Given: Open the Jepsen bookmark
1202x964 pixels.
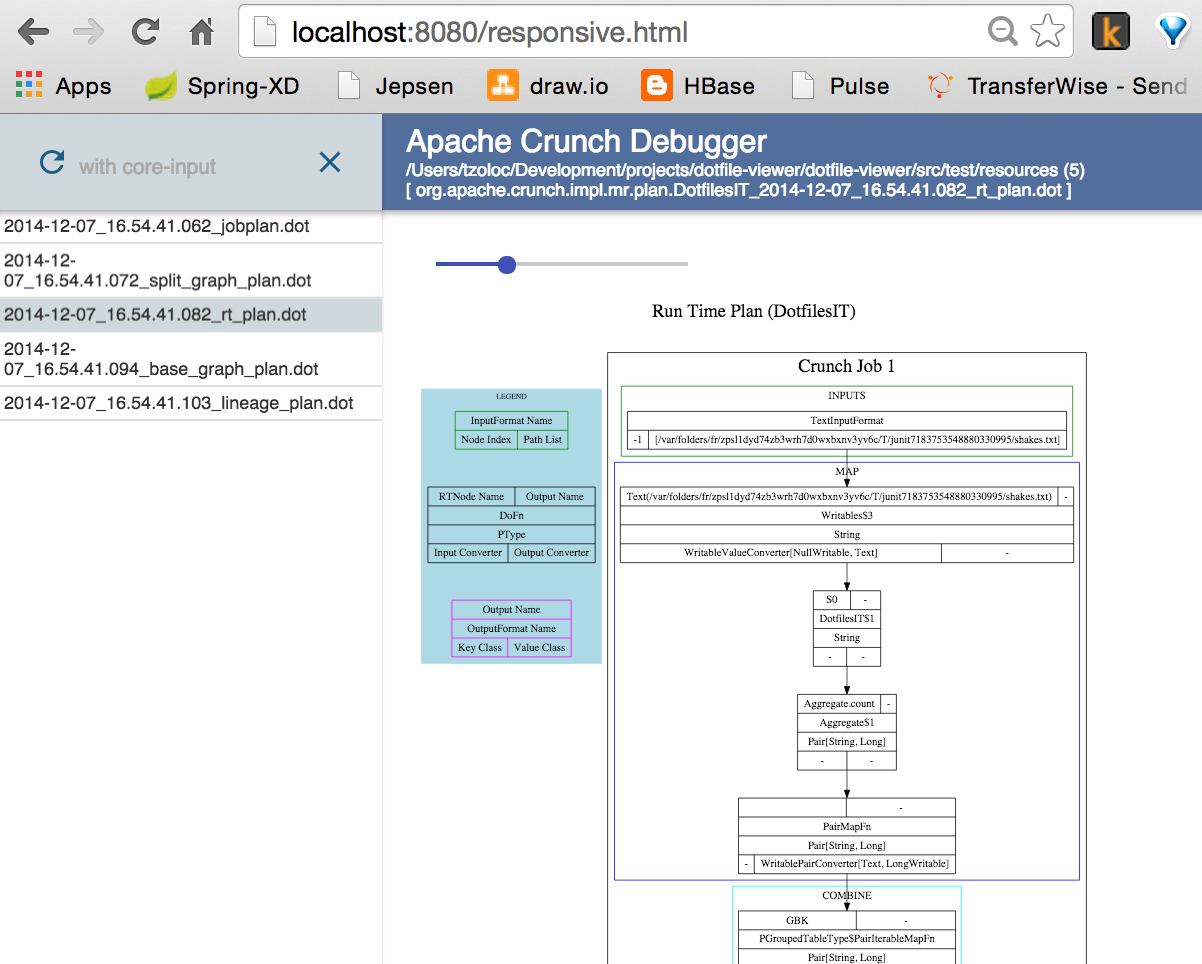Looking at the screenshot, I should 395,87.
